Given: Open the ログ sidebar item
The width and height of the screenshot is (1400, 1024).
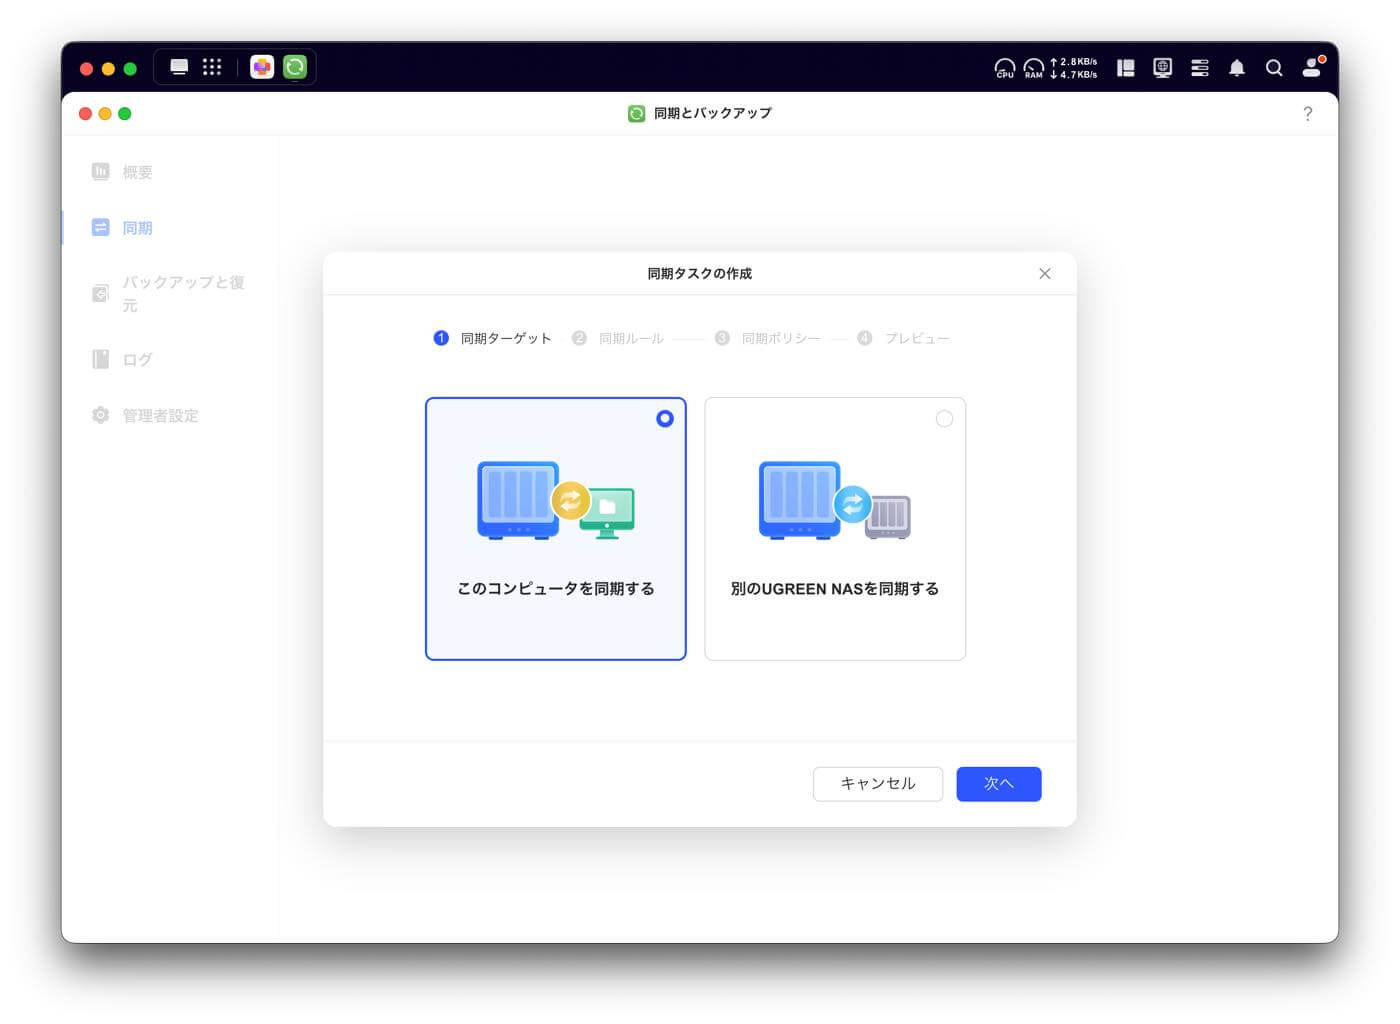Looking at the screenshot, I should [137, 360].
